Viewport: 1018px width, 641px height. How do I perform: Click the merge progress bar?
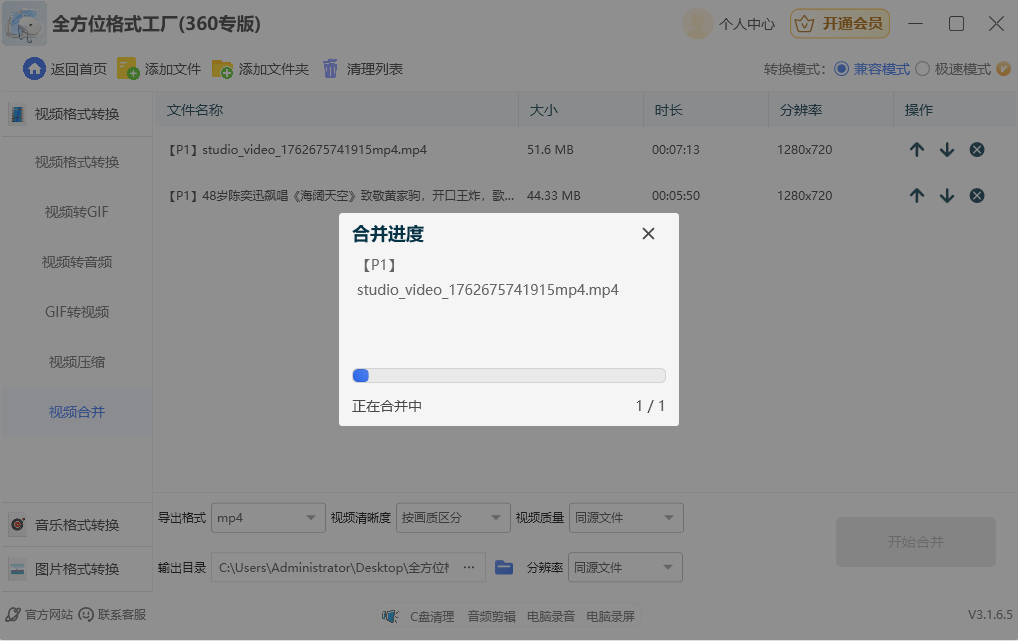point(508,375)
